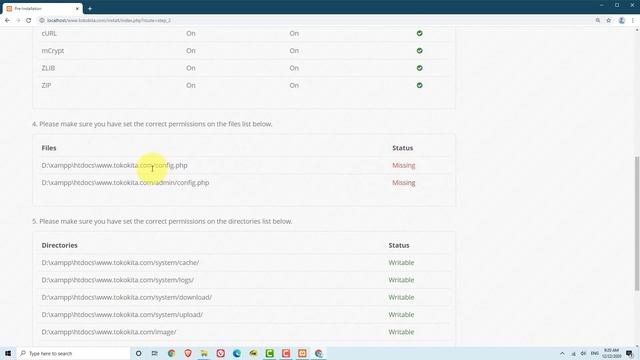Click the zoom magnifier icon in address bar
Viewport: 640px width, 360px height.
(598, 20)
